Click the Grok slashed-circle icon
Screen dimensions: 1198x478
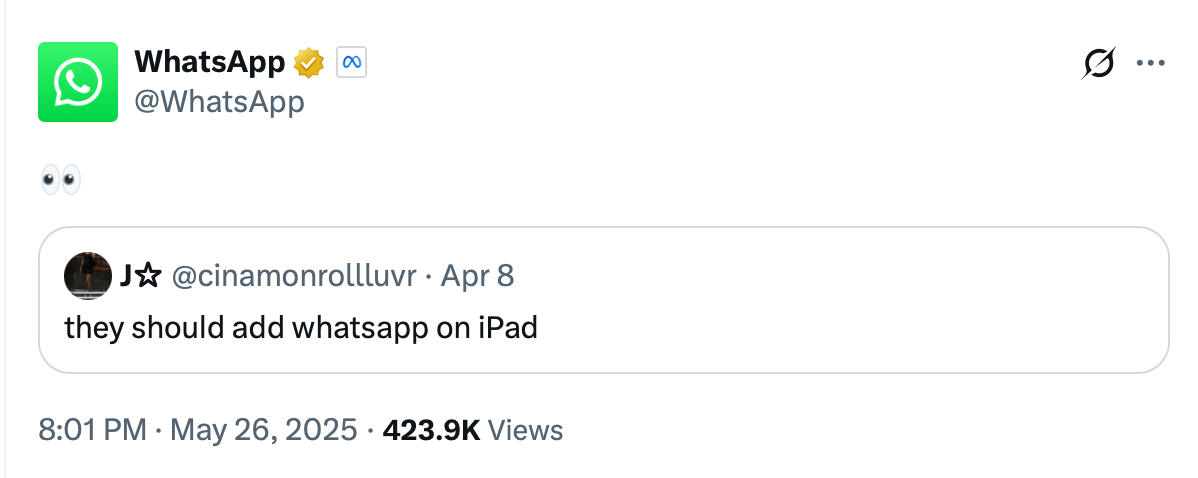tap(1099, 63)
